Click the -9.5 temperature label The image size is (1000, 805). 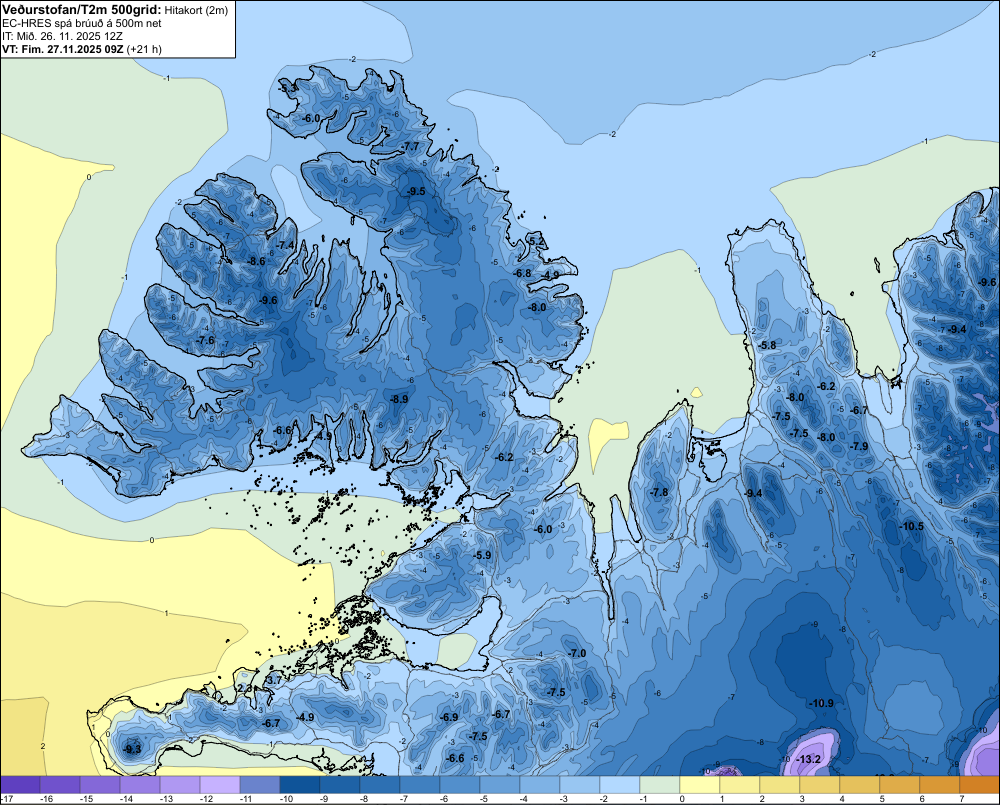pyautogui.click(x=416, y=191)
